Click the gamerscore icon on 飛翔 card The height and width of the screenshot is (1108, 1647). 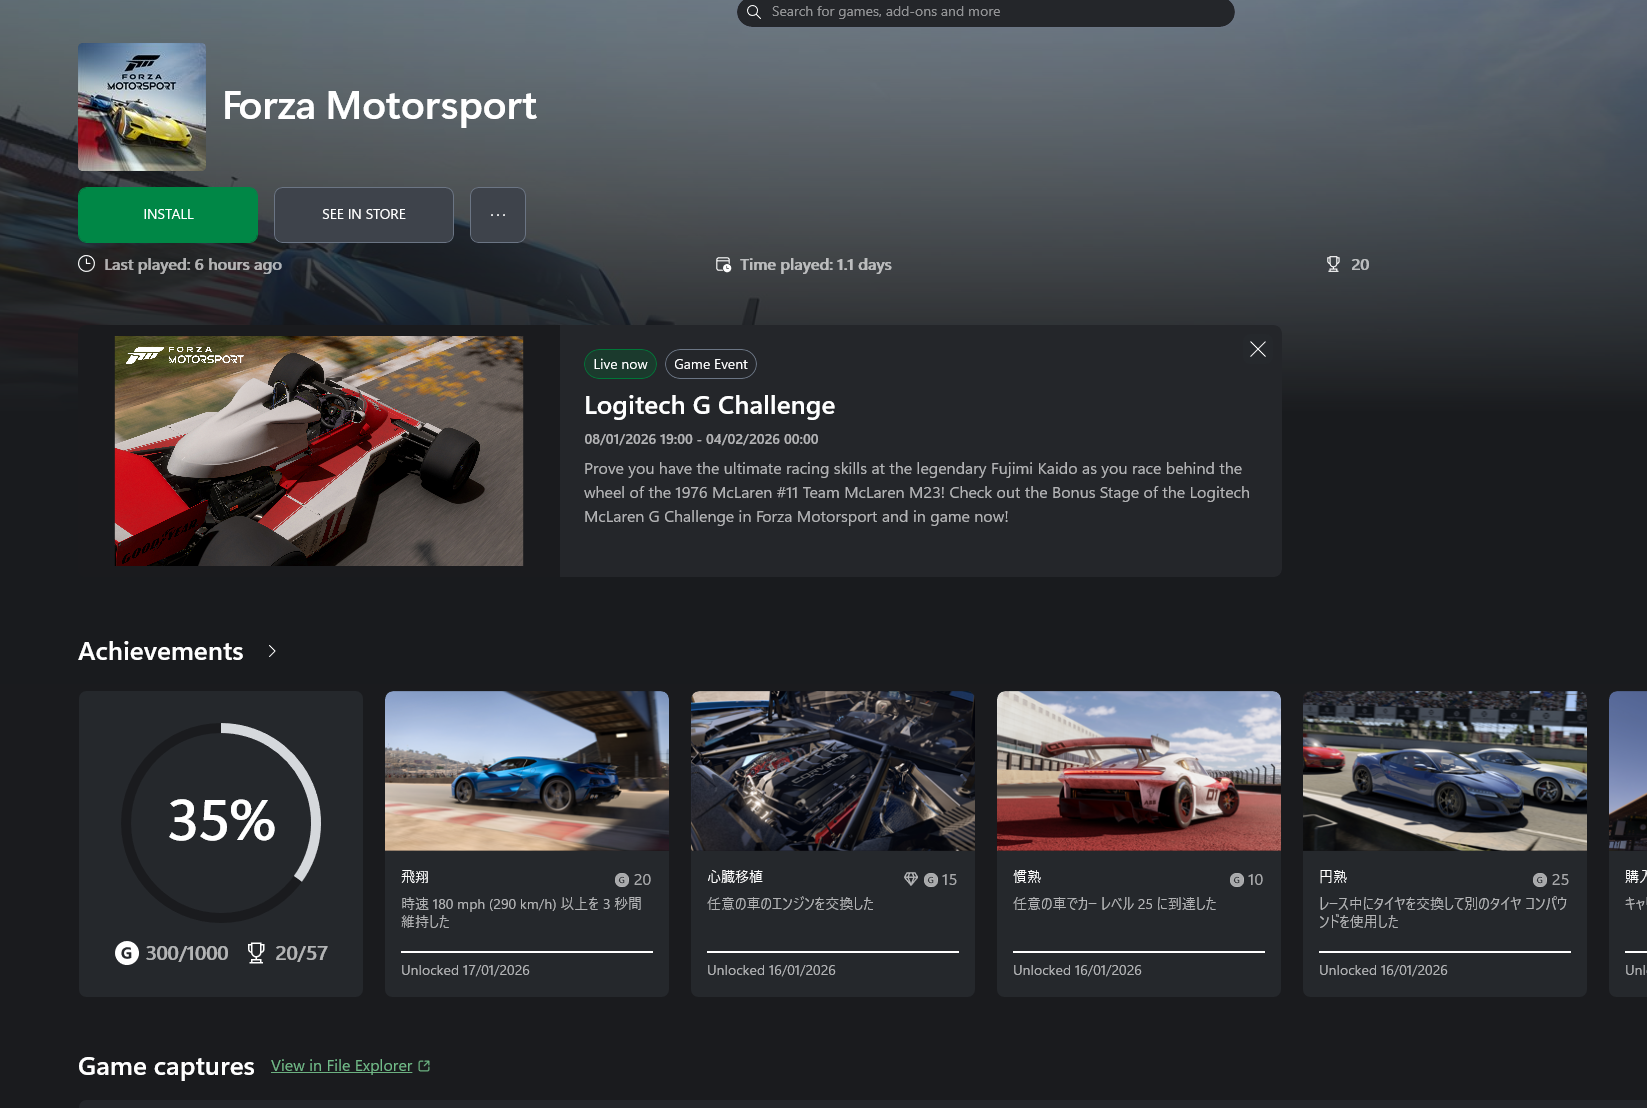[622, 880]
